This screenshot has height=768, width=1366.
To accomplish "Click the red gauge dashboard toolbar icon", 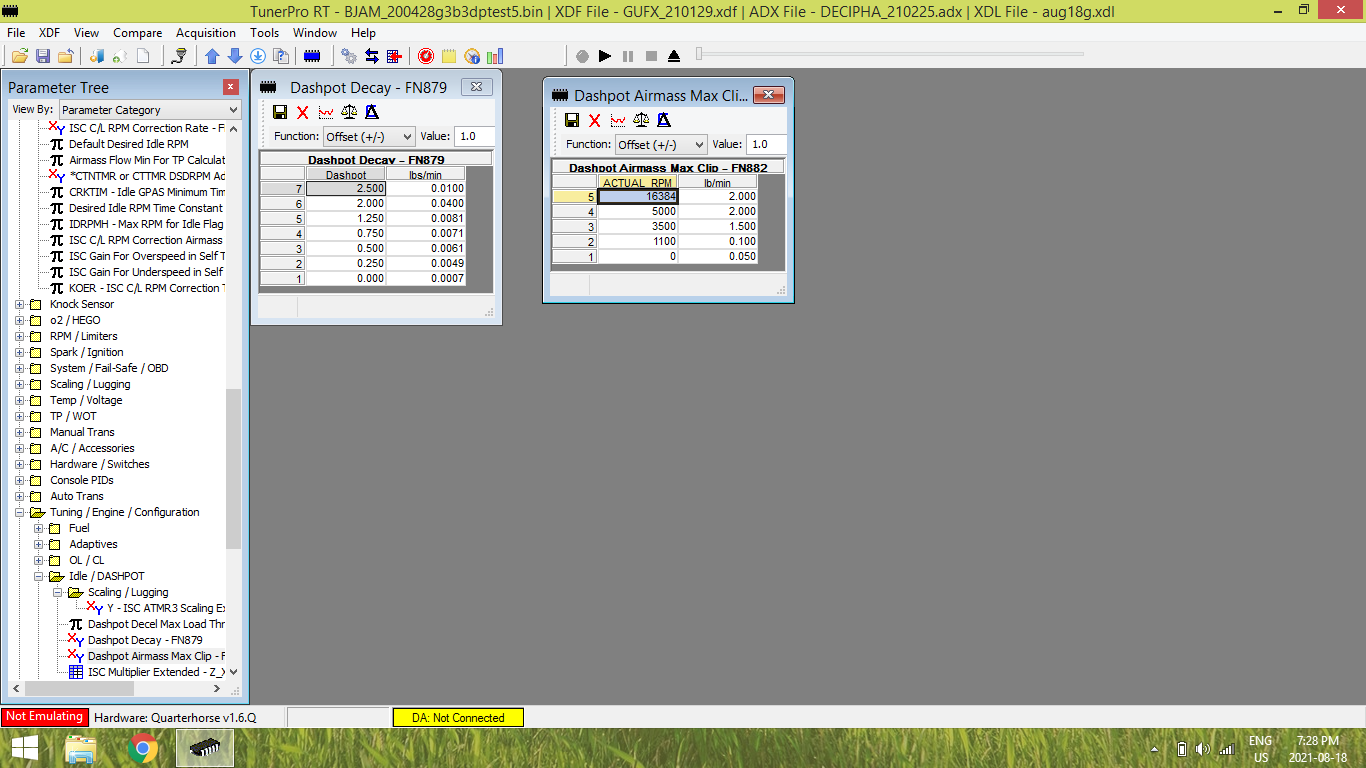I will coord(426,56).
